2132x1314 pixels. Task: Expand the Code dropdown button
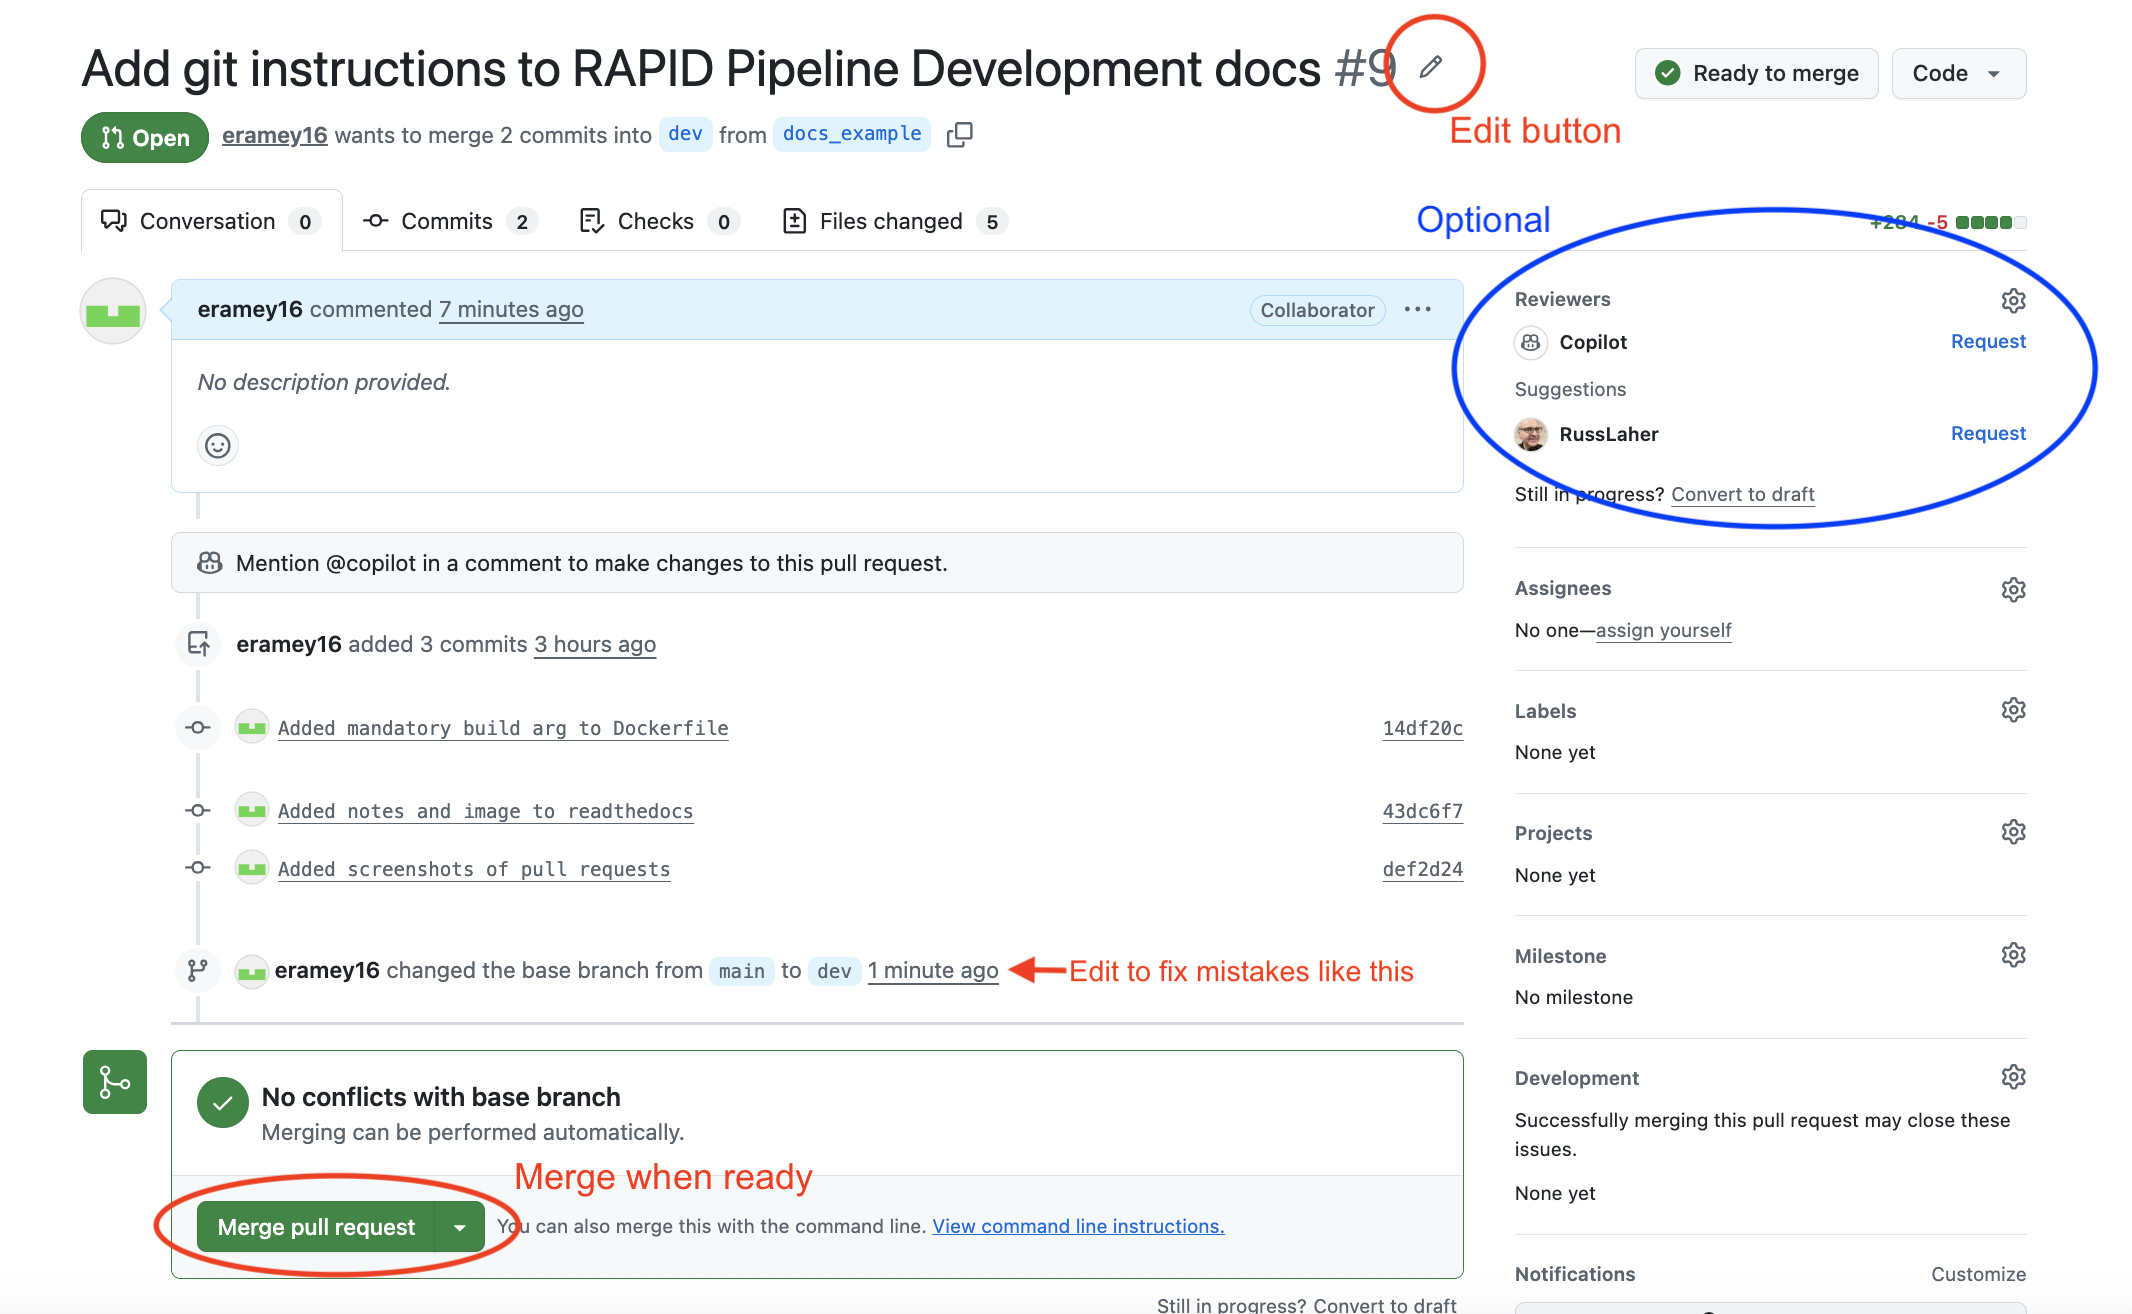coord(1959,73)
